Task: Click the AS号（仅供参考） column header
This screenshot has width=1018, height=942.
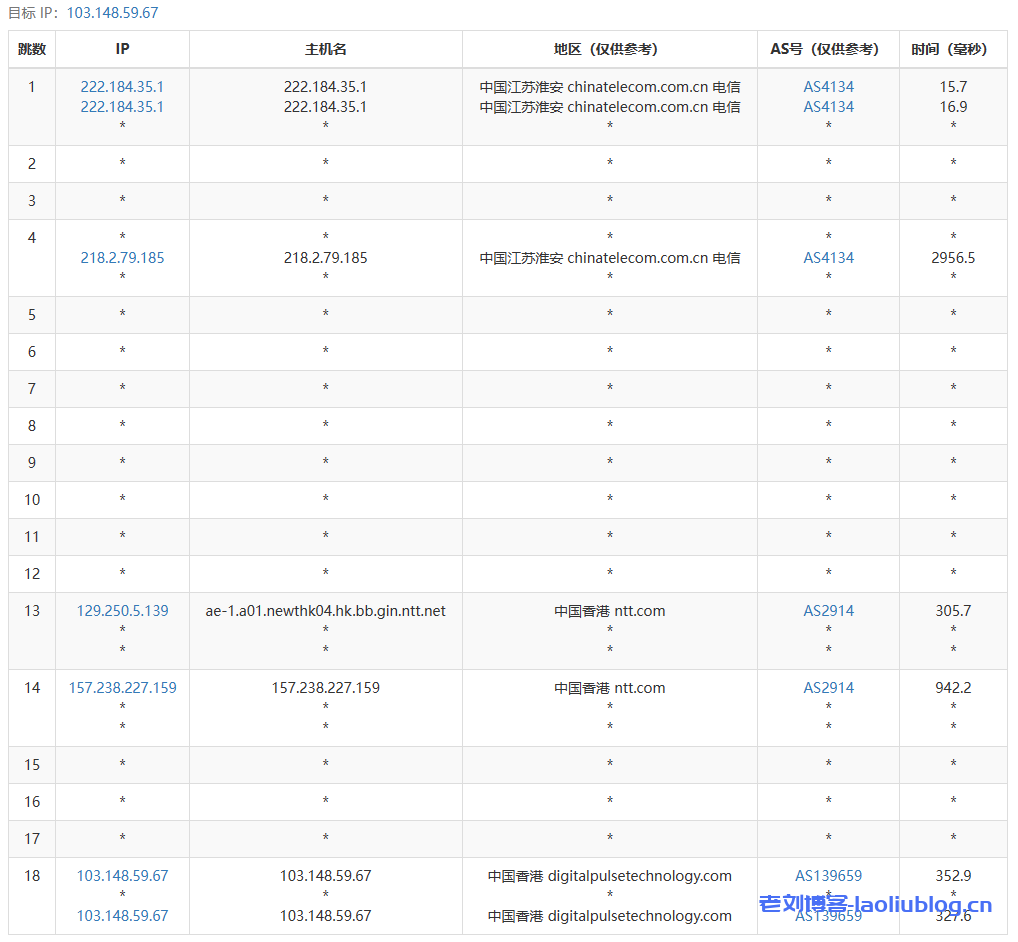Action: [x=828, y=49]
